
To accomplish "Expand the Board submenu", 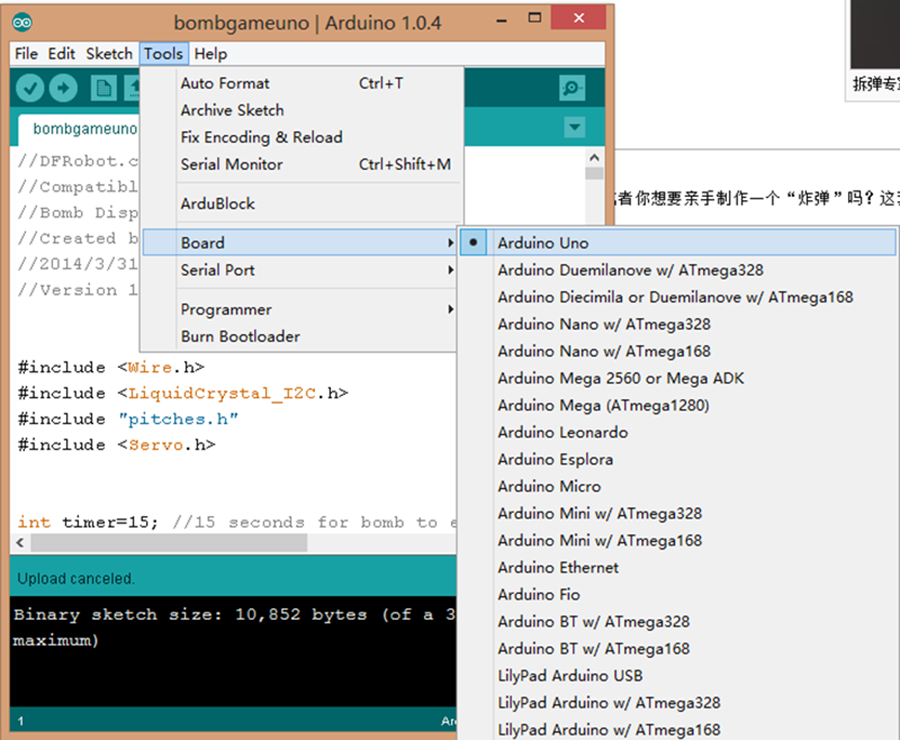I will click(x=300, y=243).
